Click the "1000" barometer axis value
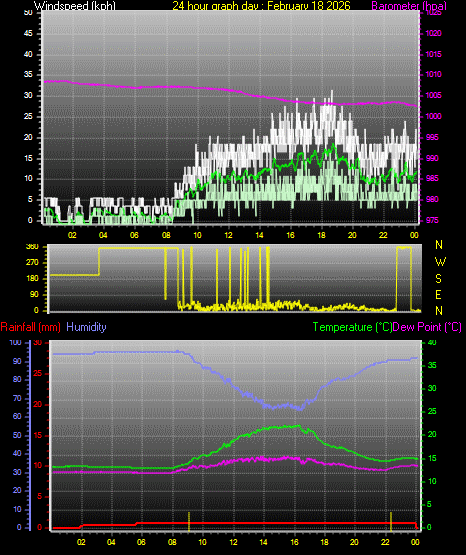The width and height of the screenshot is (466, 555). pos(433,116)
